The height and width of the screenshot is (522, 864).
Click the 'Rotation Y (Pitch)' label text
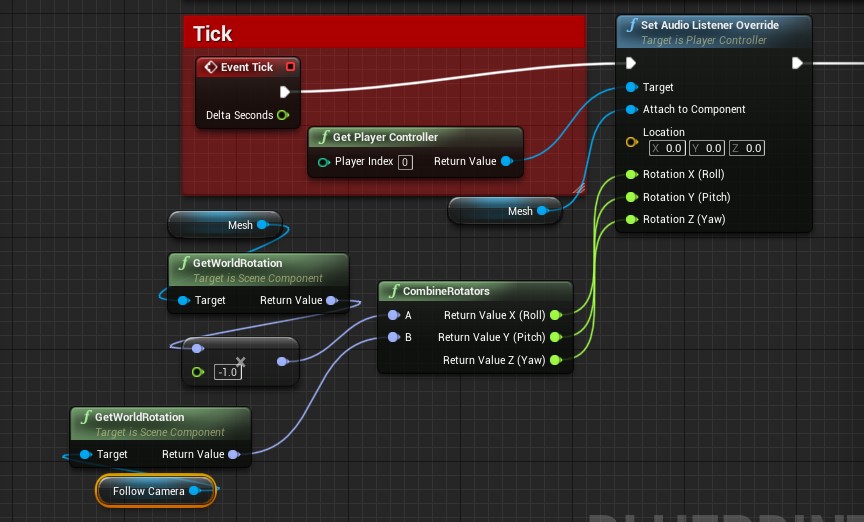tap(687, 197)
